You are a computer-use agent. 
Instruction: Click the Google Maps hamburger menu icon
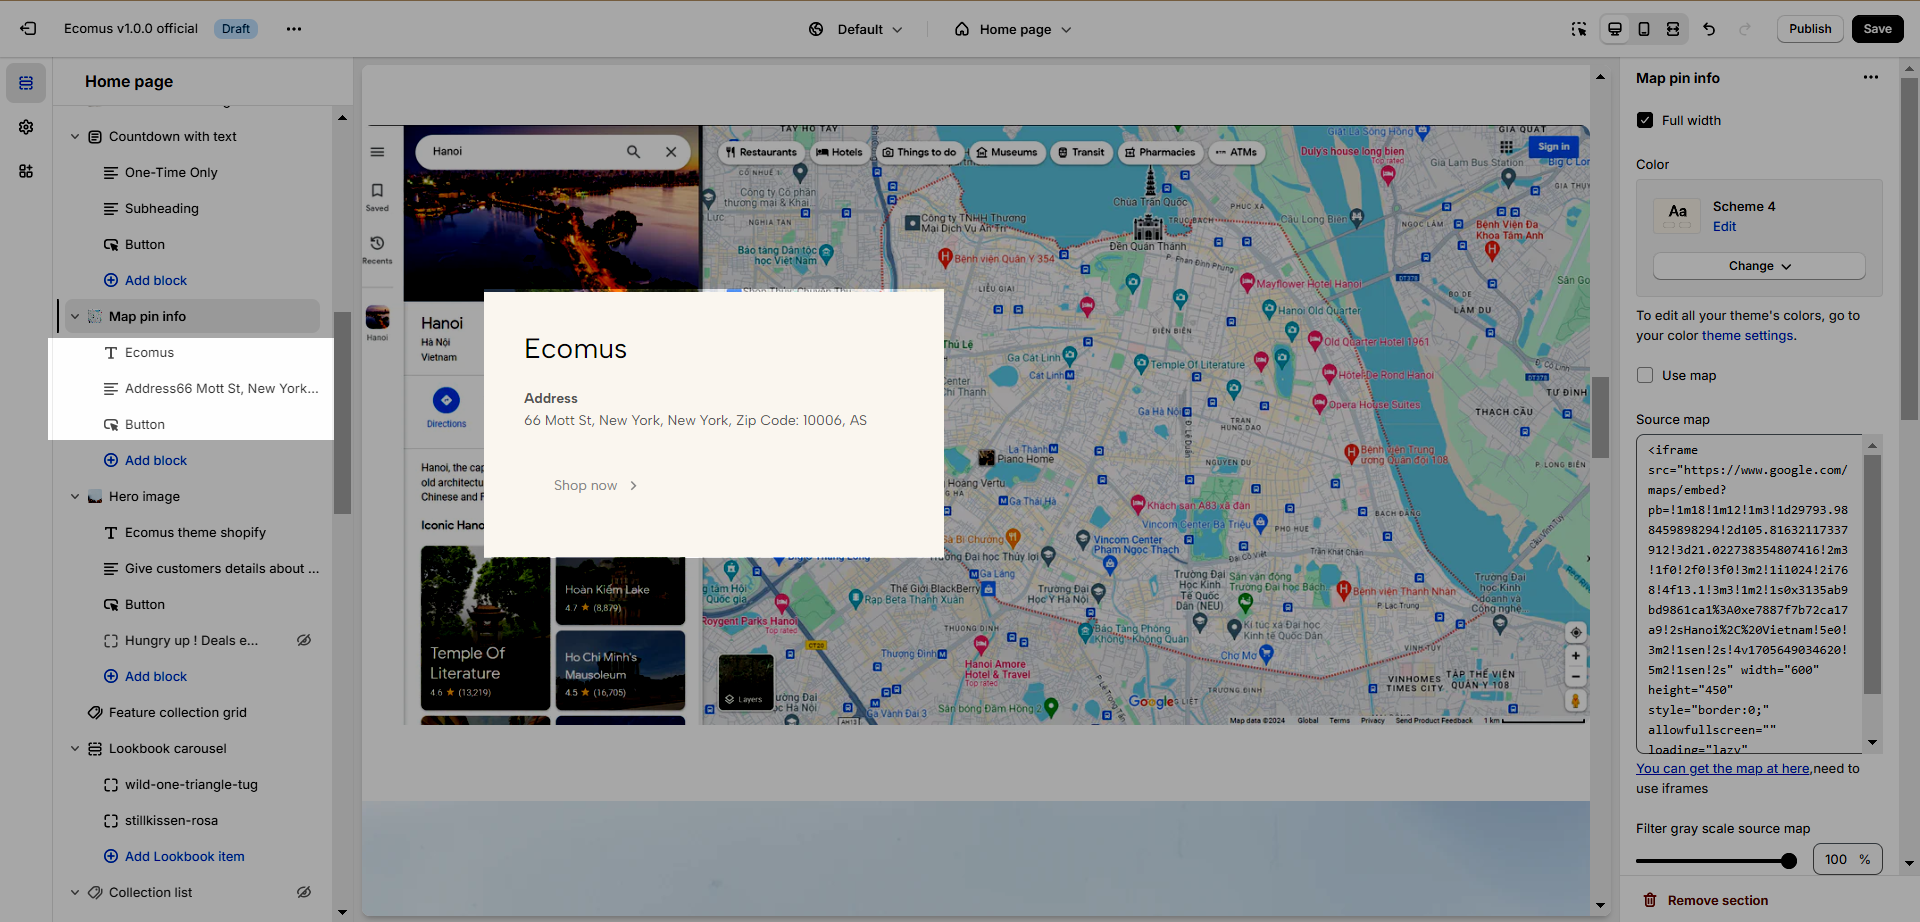[377, 152]
